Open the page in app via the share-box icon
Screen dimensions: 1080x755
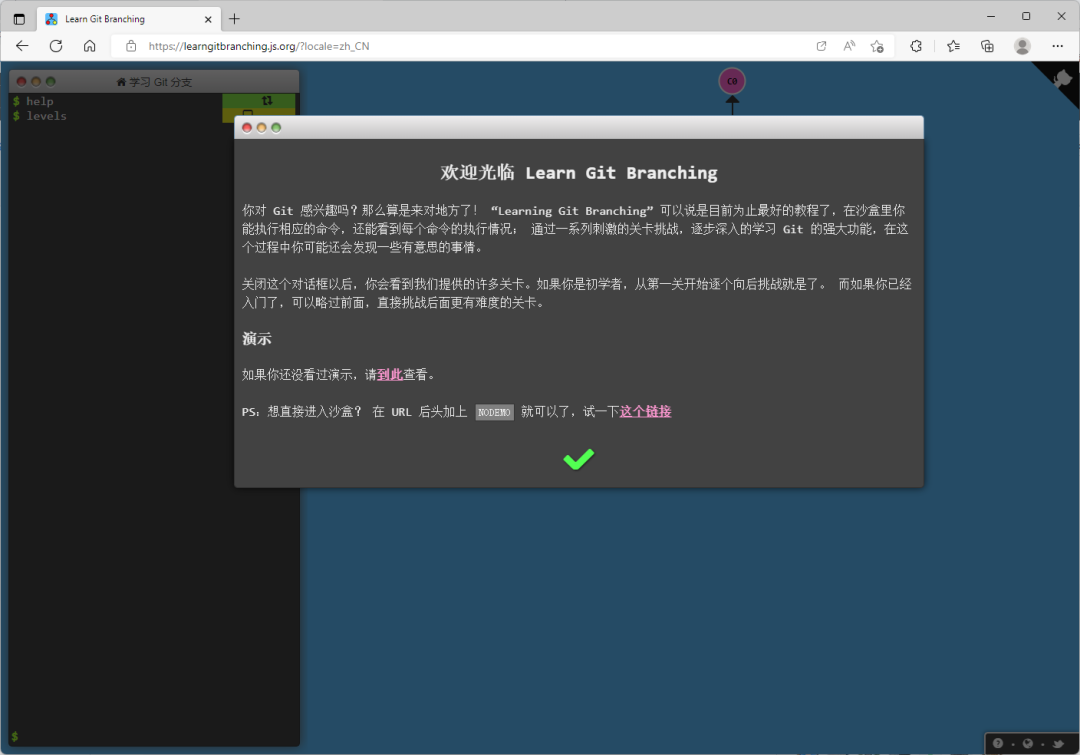pos(821,46)
